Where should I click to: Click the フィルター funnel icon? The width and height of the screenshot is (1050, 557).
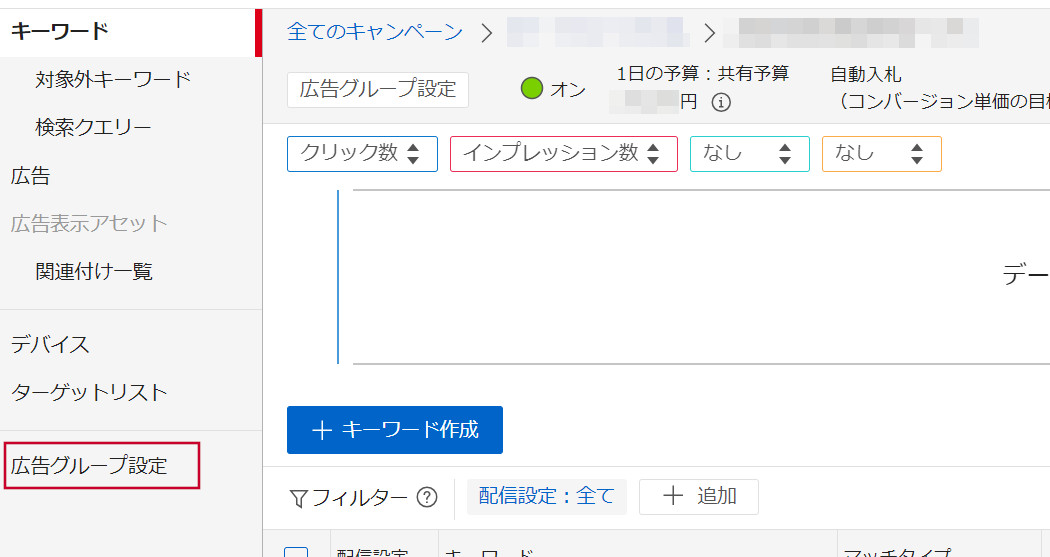pyautogui.click(x=298, y=499)
